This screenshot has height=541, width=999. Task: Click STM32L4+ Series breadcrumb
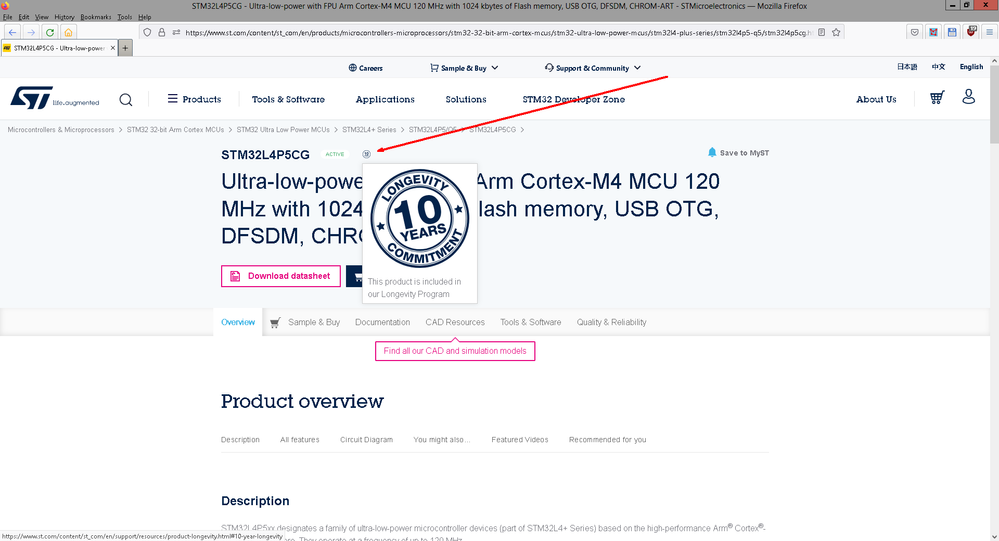pos(369,129)
